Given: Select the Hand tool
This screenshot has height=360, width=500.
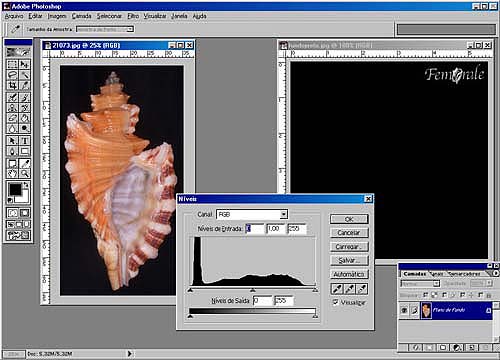Looking at the screenshot, I should pos(13,173).
